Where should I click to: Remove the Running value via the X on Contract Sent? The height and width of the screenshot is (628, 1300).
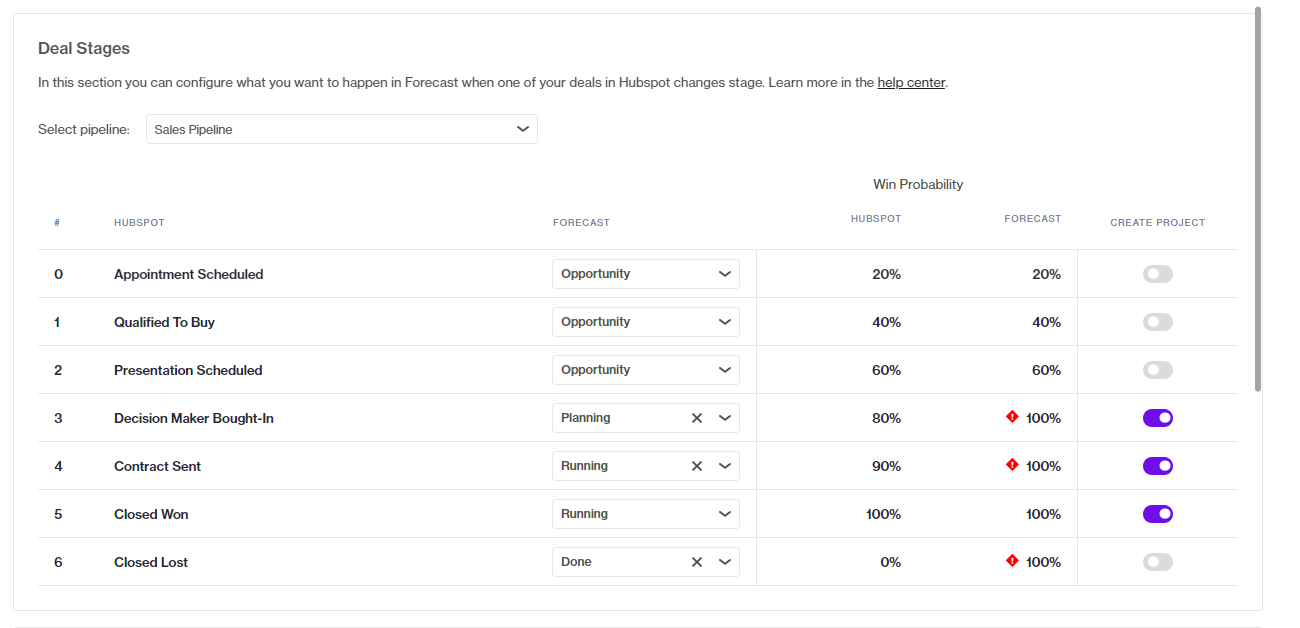(x=697, y=465)
